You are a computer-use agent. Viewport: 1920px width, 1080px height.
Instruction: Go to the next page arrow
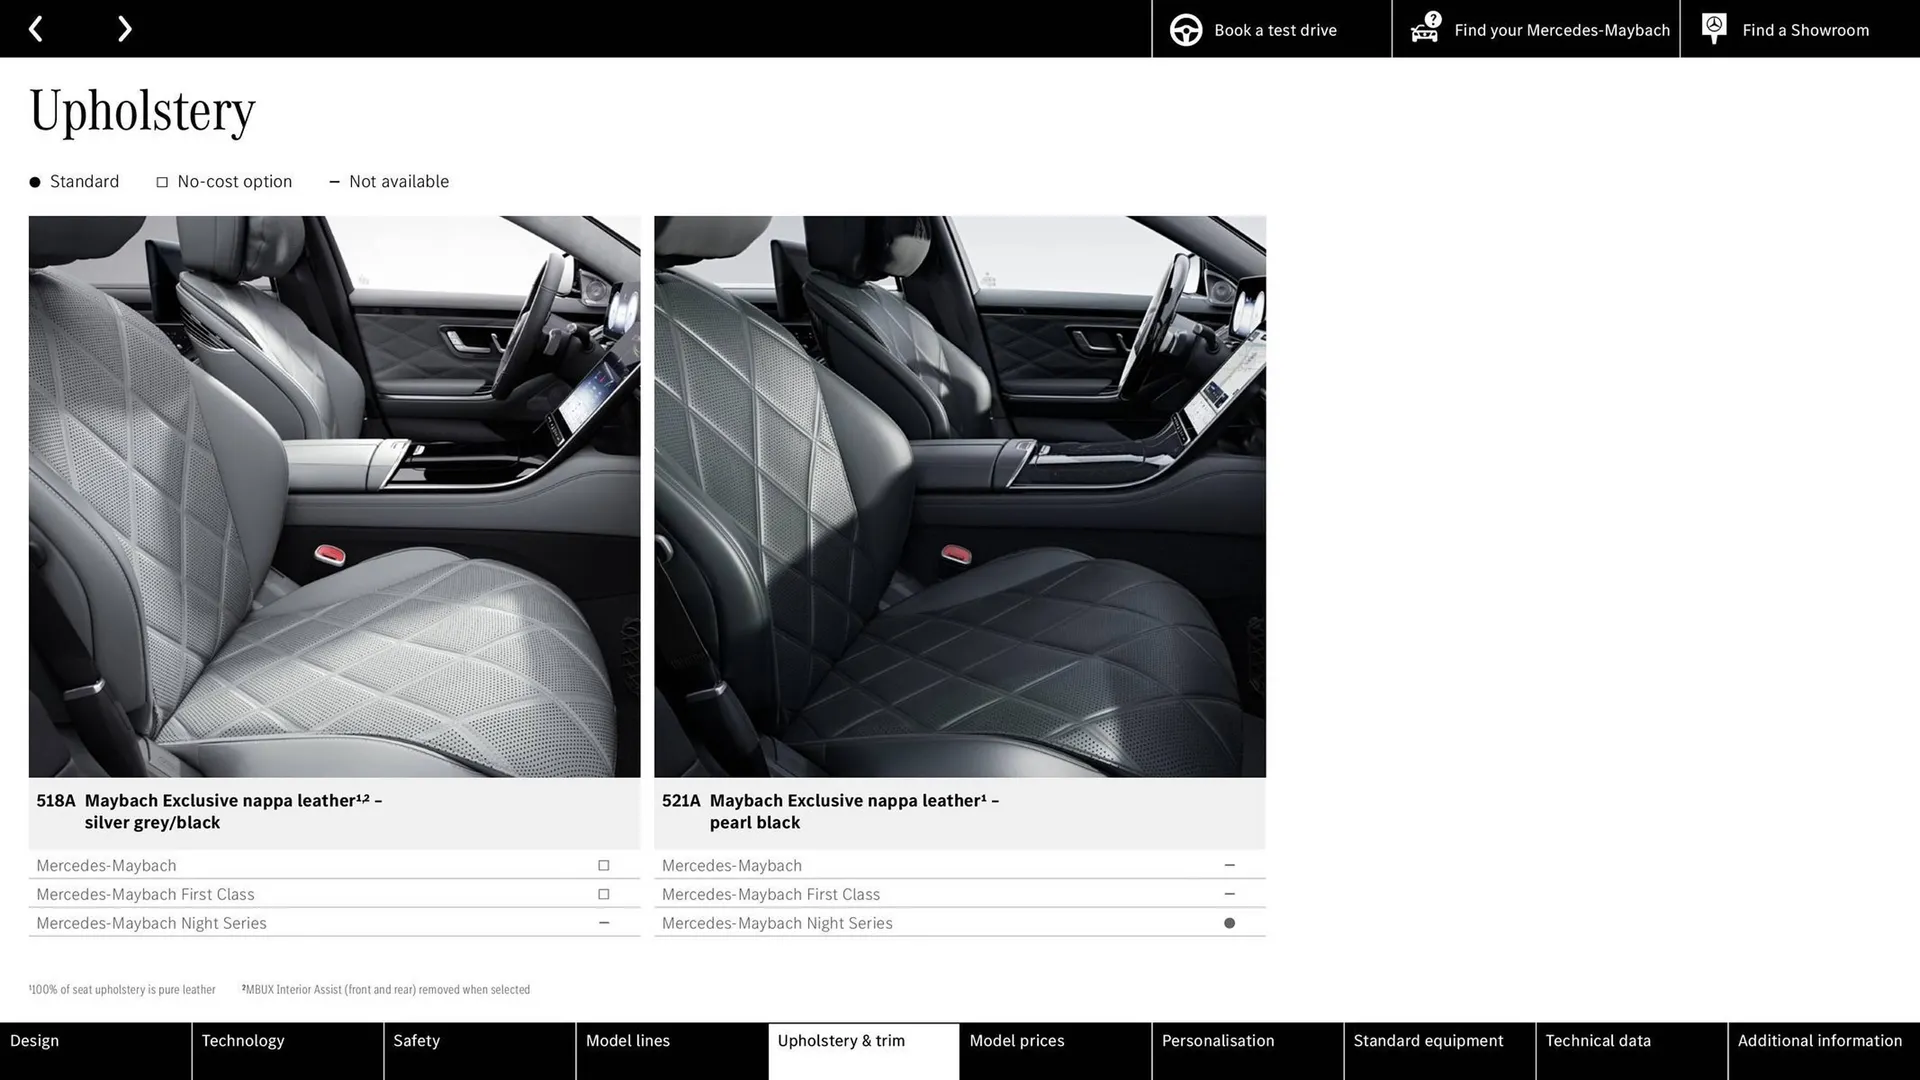[x=124, y=29]
